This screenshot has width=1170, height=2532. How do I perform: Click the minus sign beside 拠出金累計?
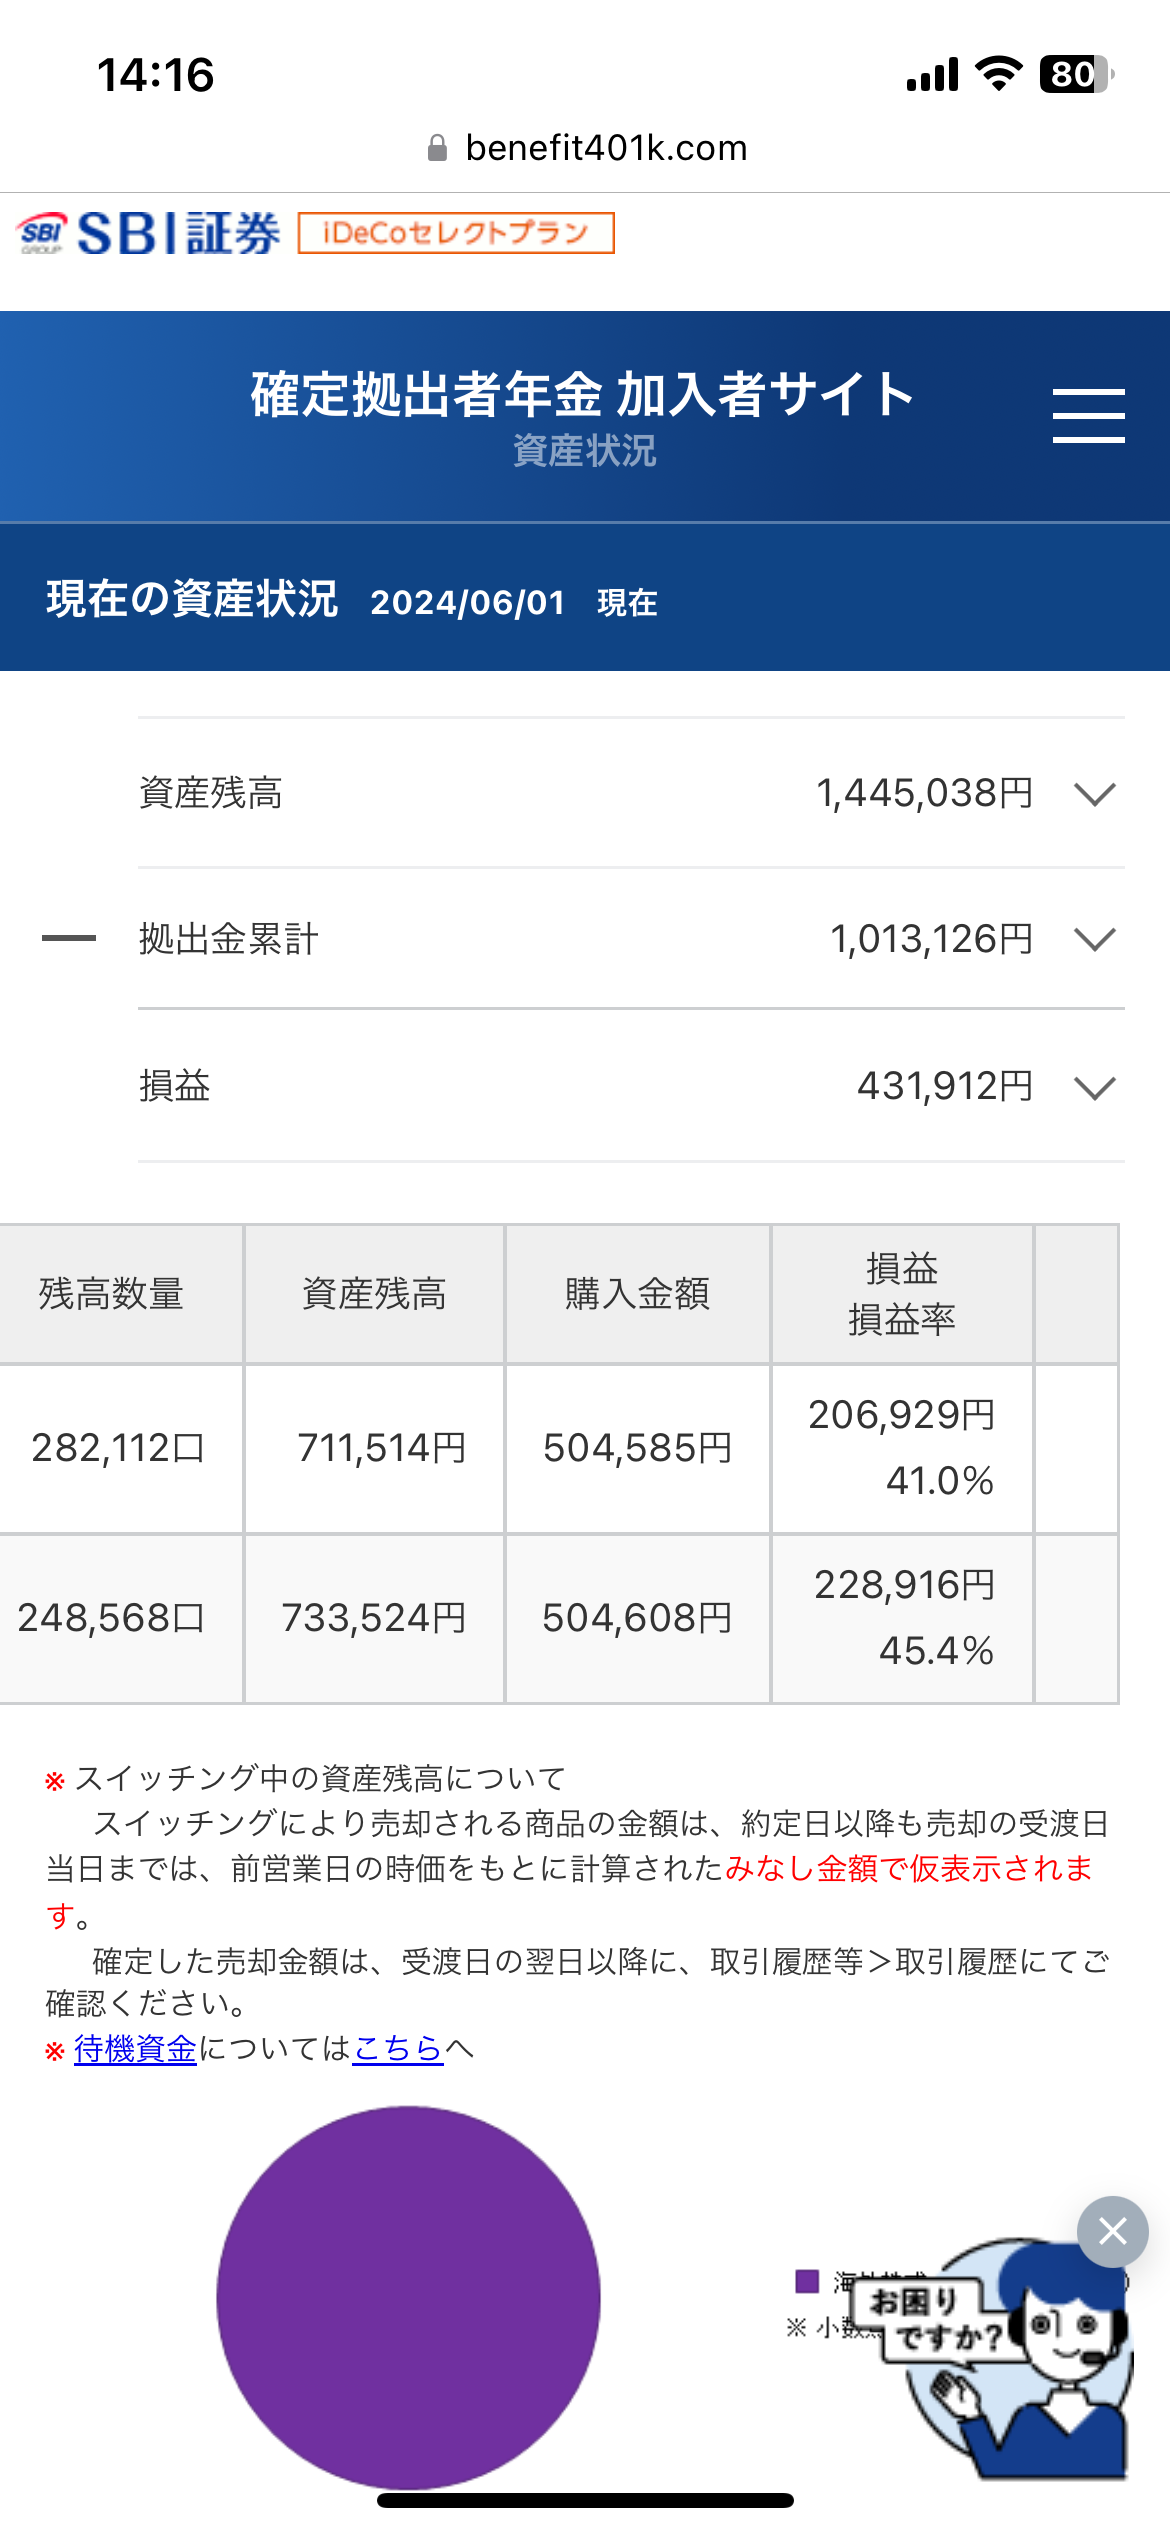tap(69, 938)
